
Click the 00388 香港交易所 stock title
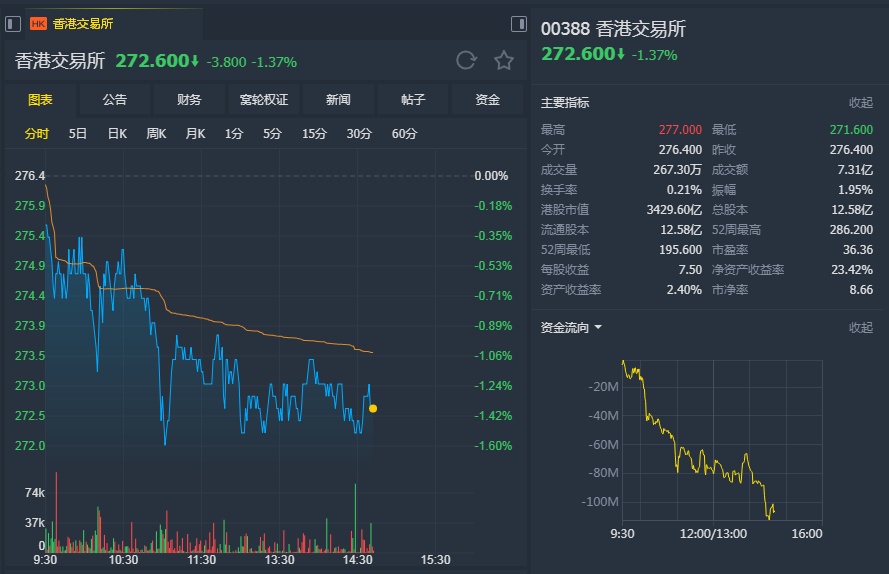613,30
